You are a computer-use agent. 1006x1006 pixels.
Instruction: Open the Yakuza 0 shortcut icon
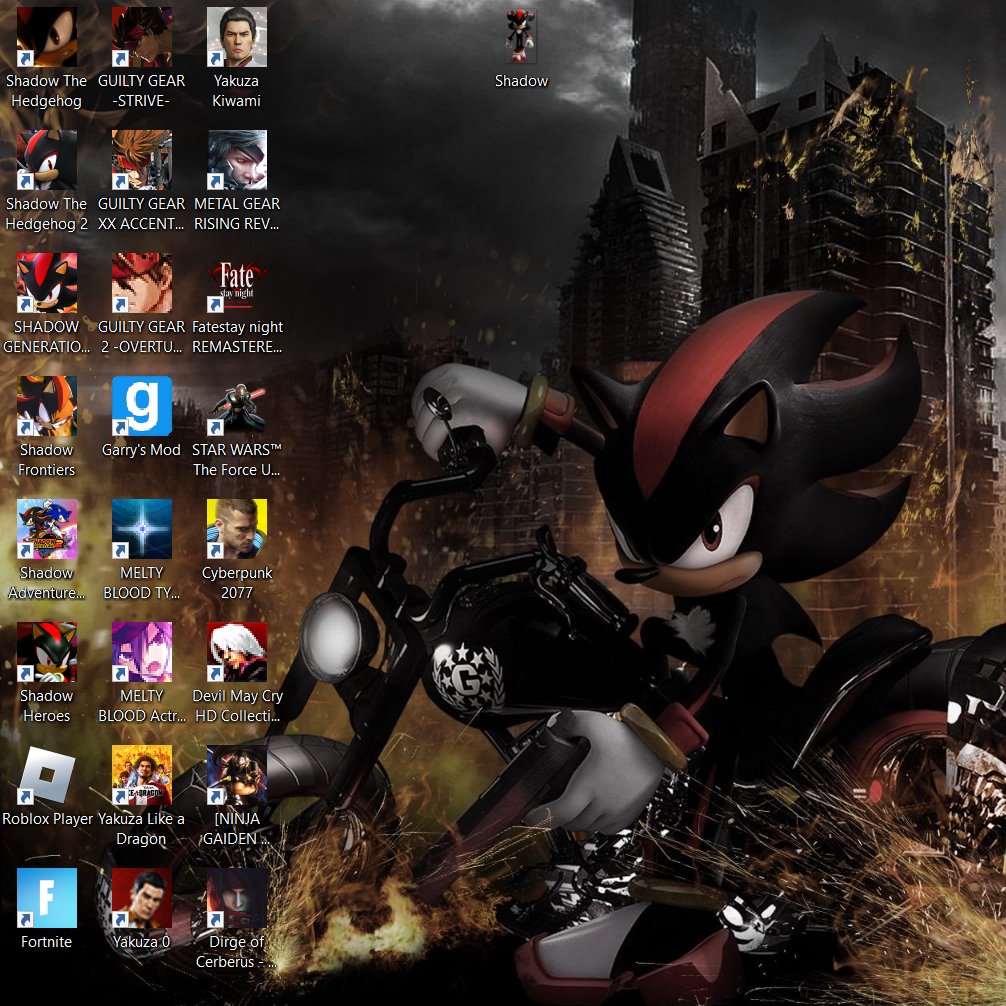tap(141, 898)
